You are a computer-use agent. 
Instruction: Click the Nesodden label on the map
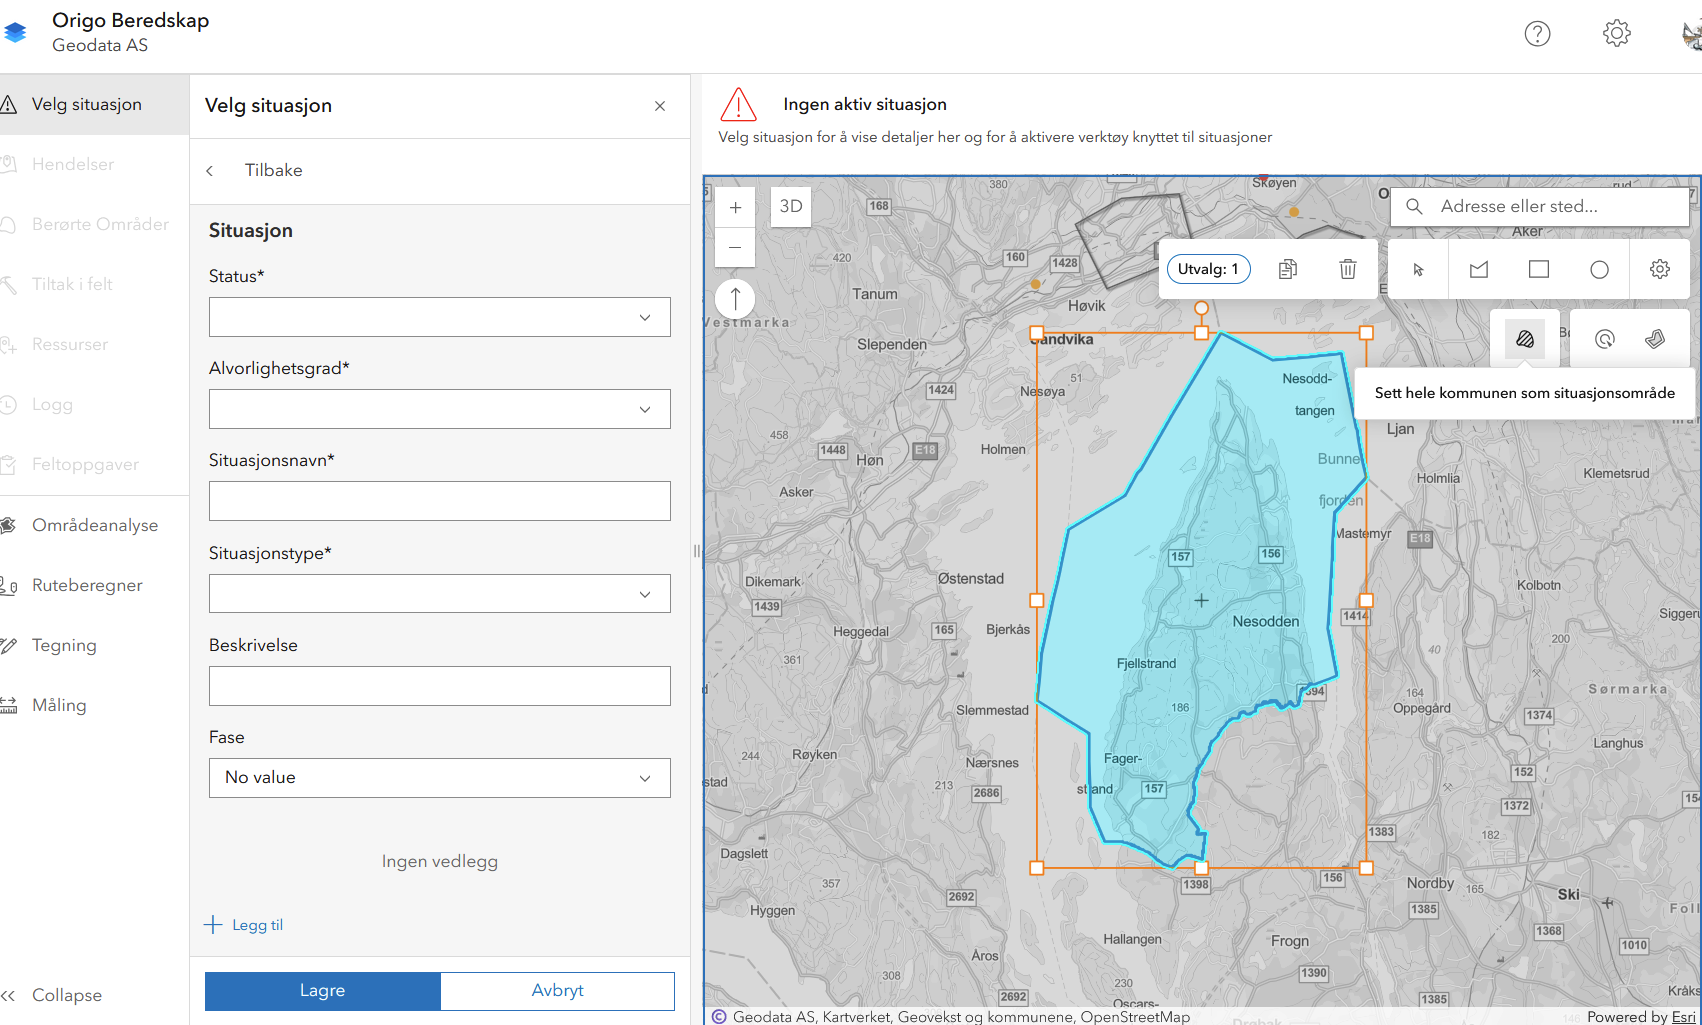1266,622
